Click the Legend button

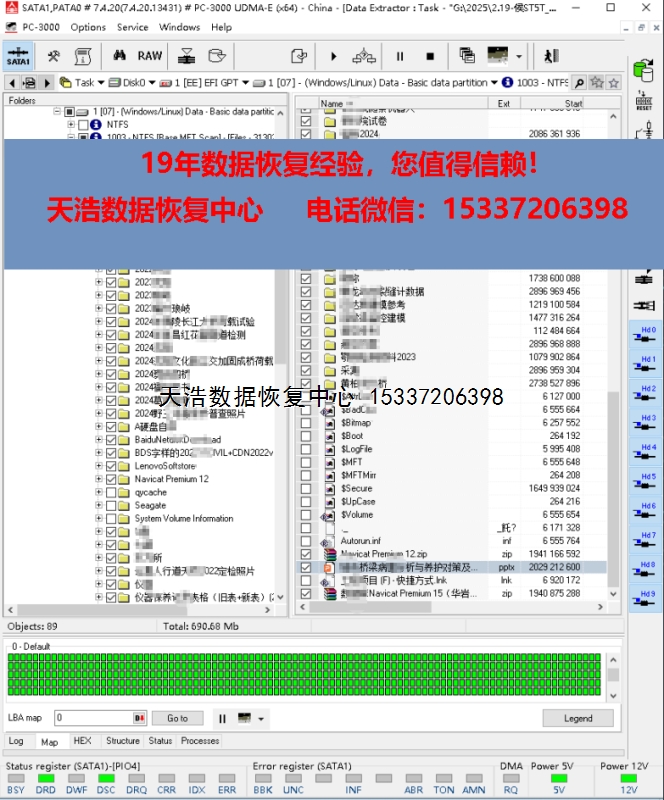[577, 718]
